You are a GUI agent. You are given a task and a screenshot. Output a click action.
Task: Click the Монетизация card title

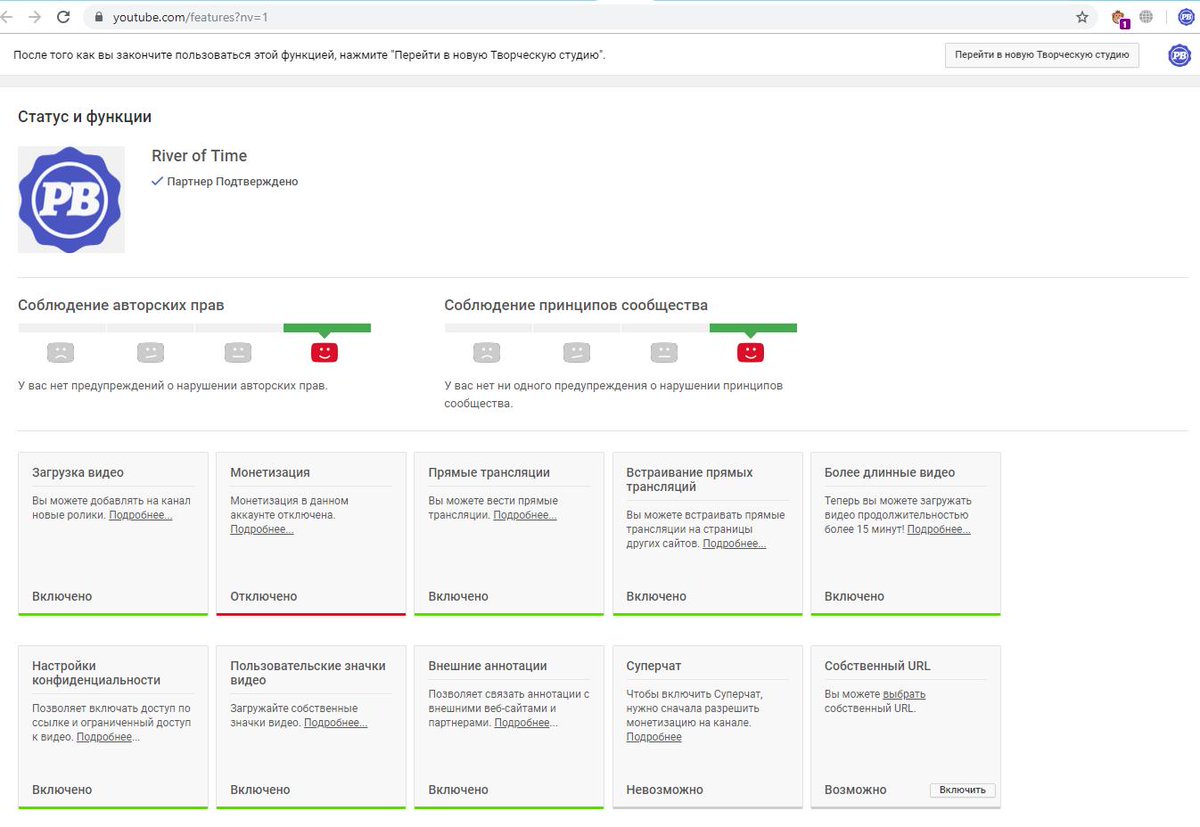[x=270, y=473]
